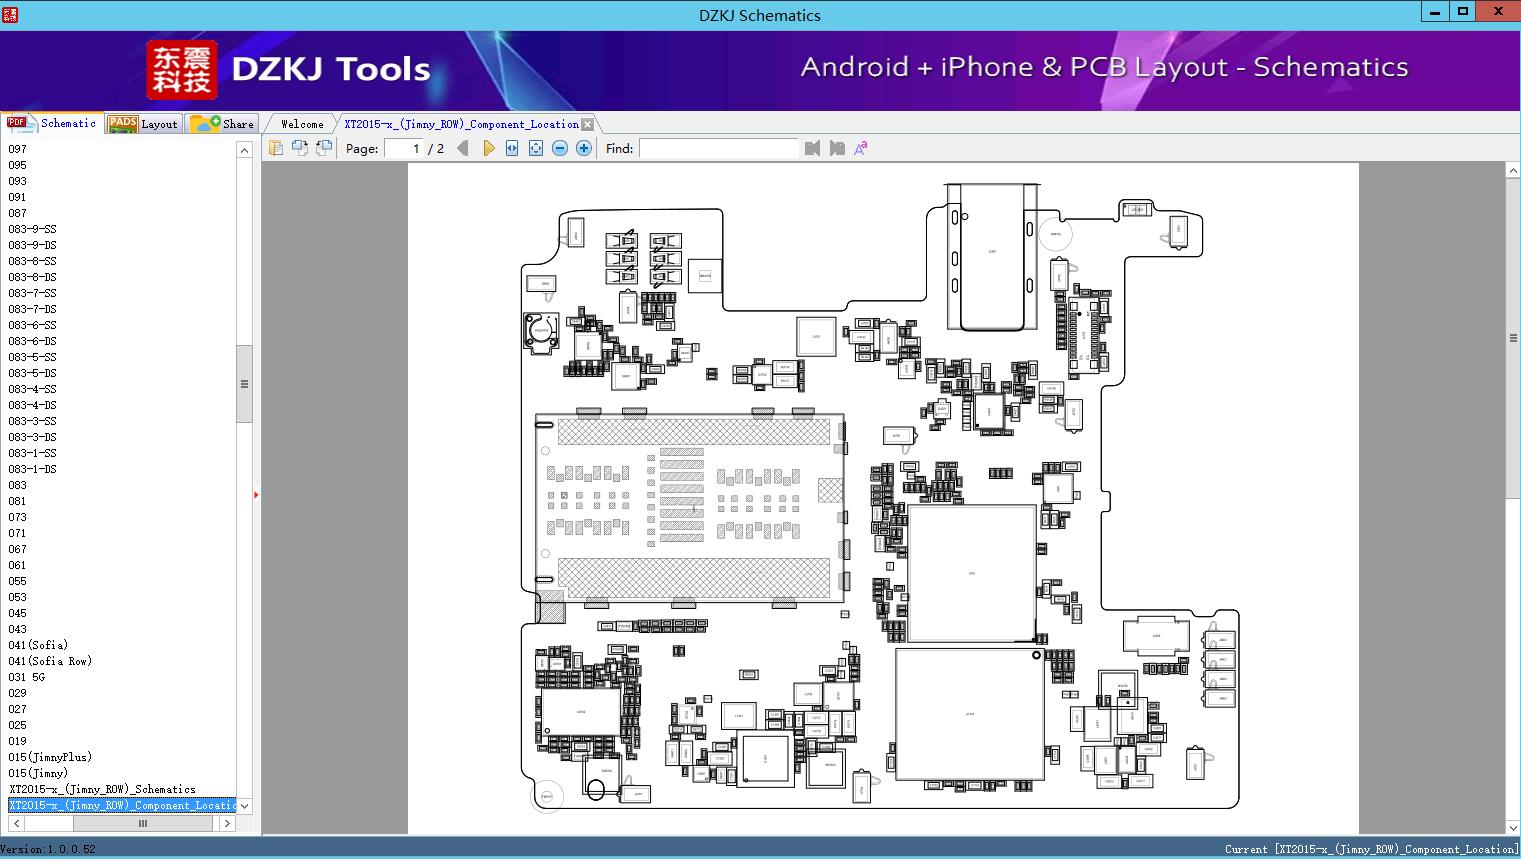The width and height of the screenshot is (1521, 859).
Task: Click the sidebar vertical scrollbar thumb
Action: click(244, 384)
